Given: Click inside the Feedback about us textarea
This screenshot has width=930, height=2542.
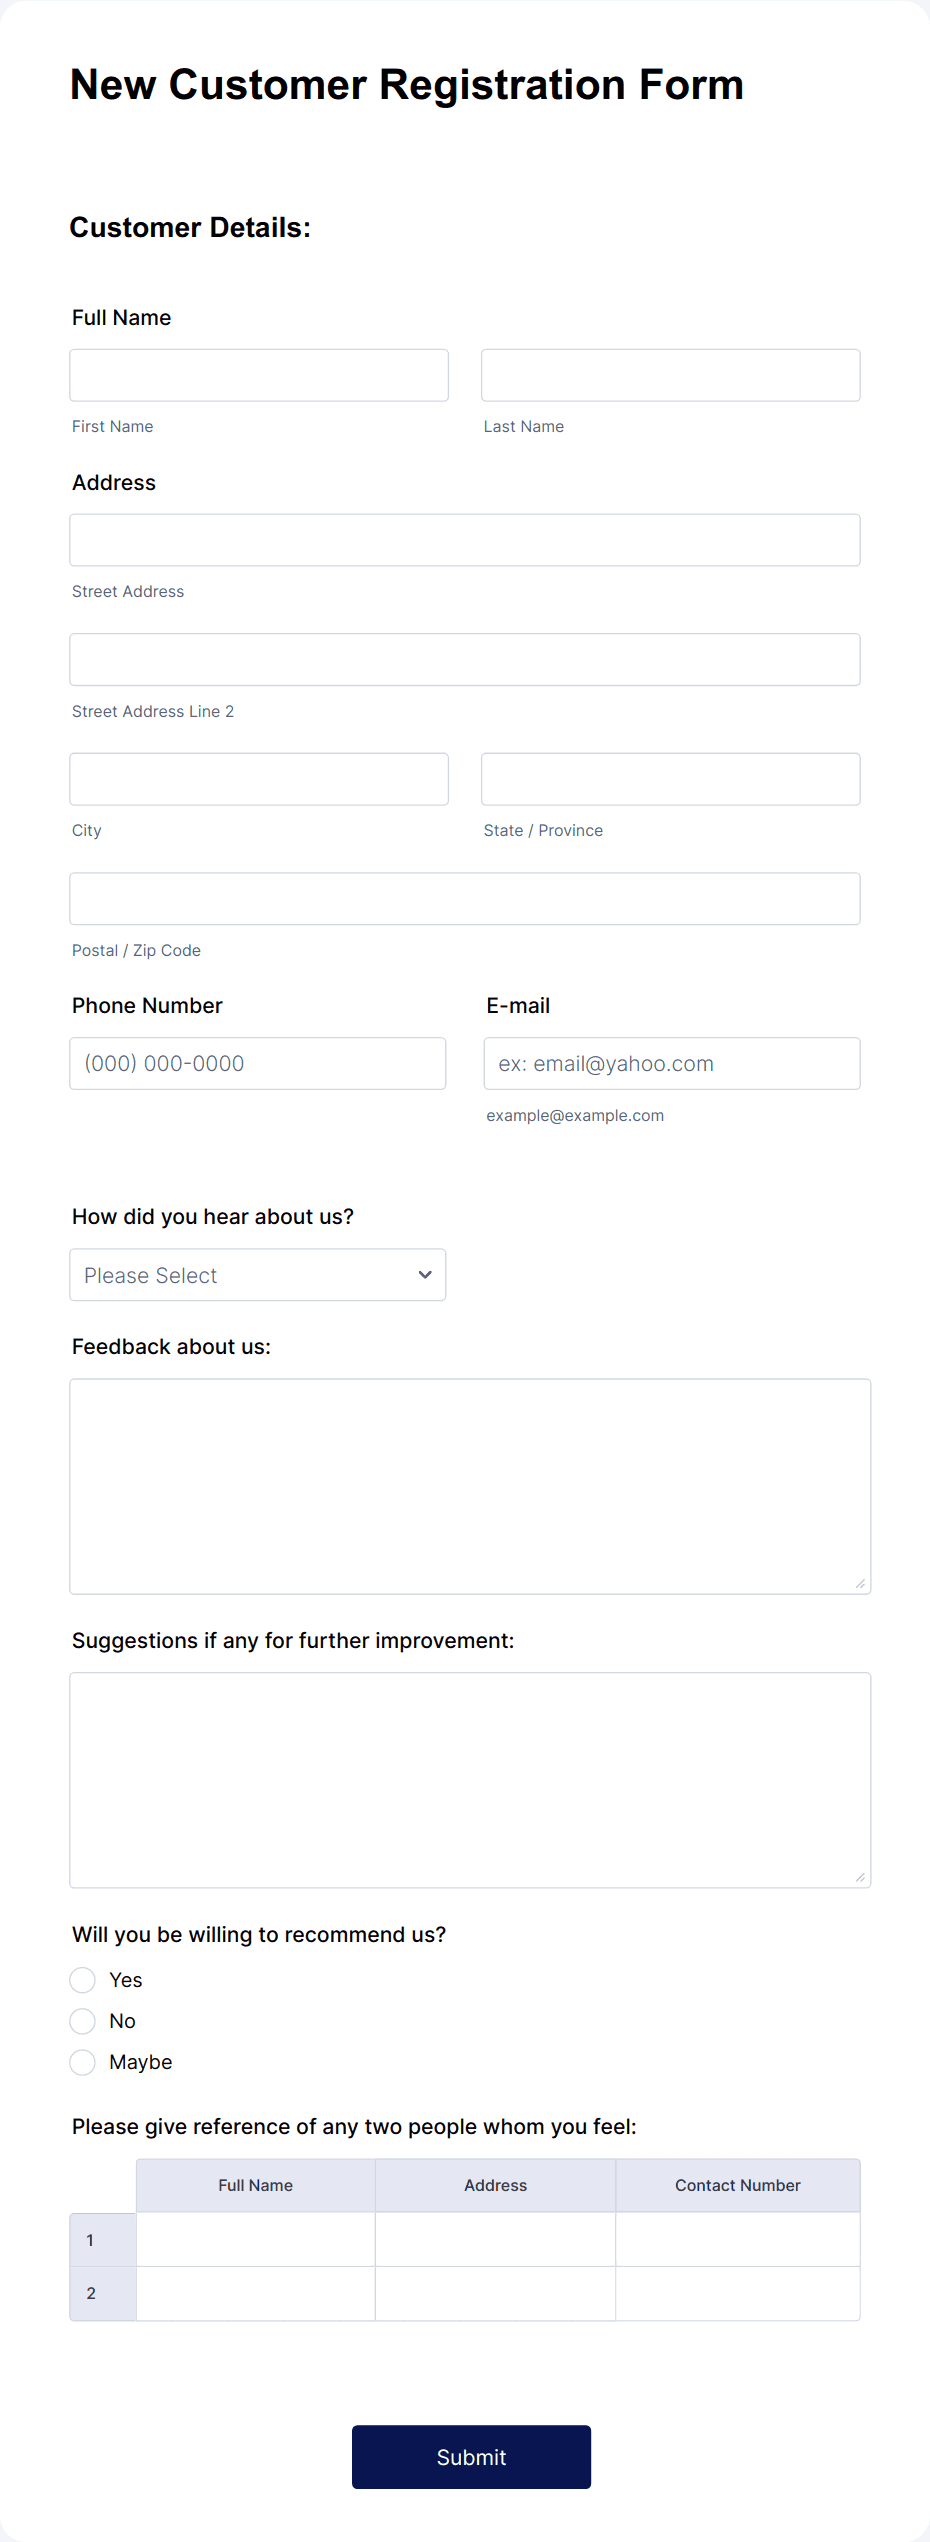Looking at the screenshot, I should (x=470, y=1485).
